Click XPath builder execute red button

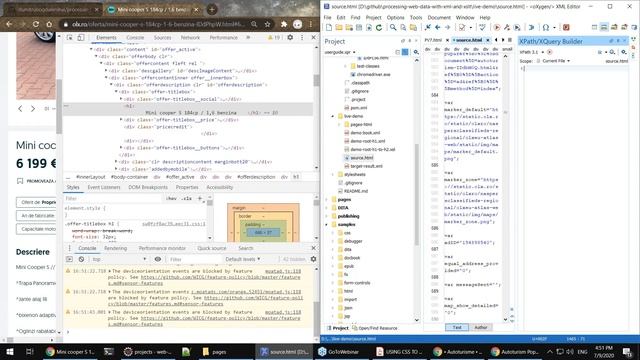tap(549, 52)
